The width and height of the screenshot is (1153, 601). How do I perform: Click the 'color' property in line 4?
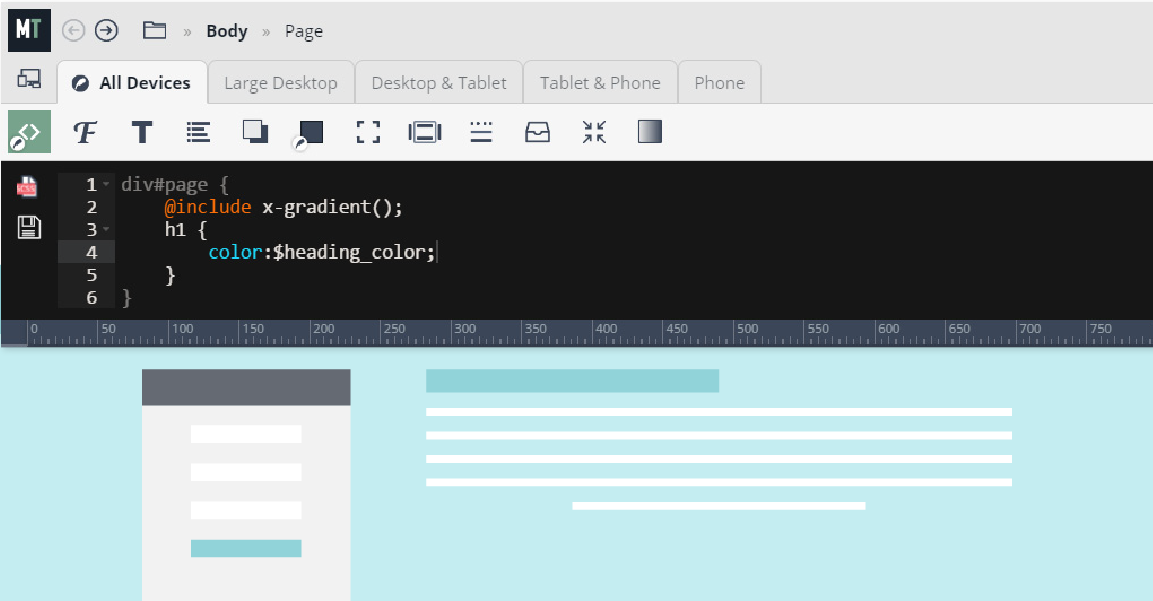pos(235,252)
